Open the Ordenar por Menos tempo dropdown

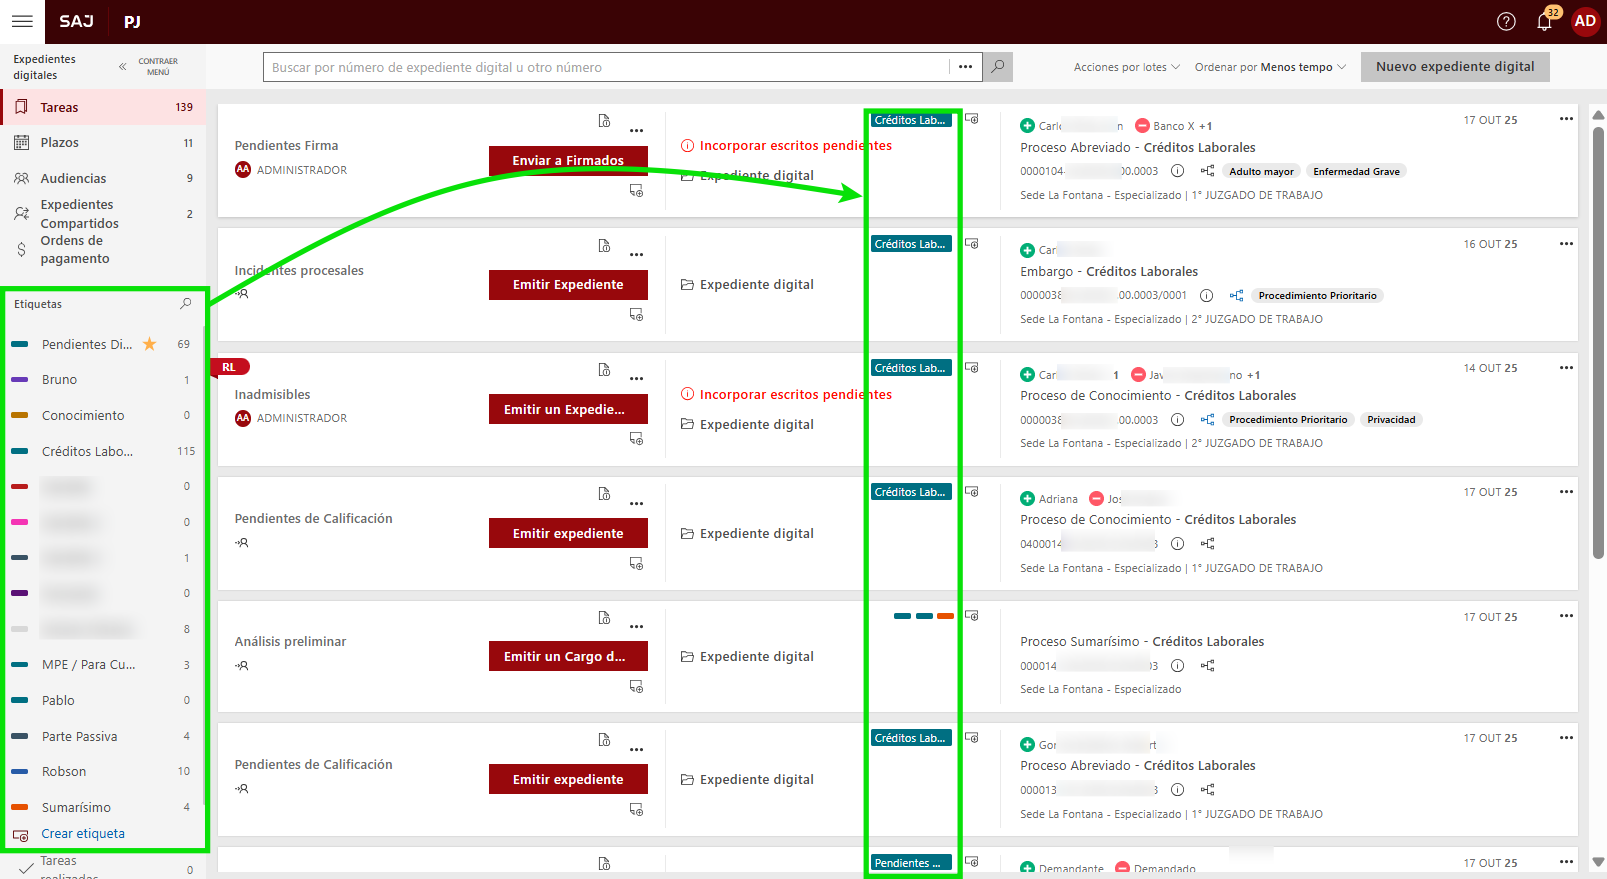(x=1270, y=67)
